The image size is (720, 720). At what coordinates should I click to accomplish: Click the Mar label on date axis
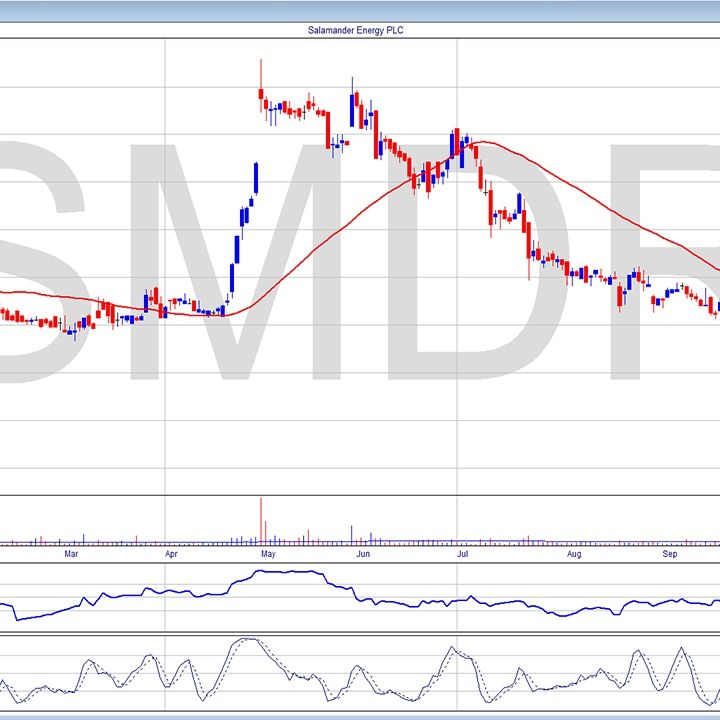click(71, 553)
